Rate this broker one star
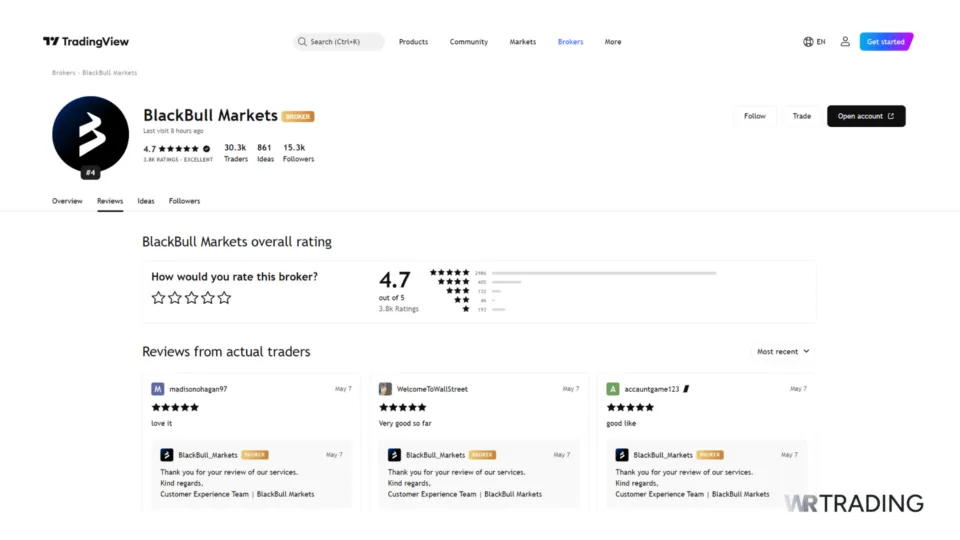The image size is (960, 540). coord(158,298)
